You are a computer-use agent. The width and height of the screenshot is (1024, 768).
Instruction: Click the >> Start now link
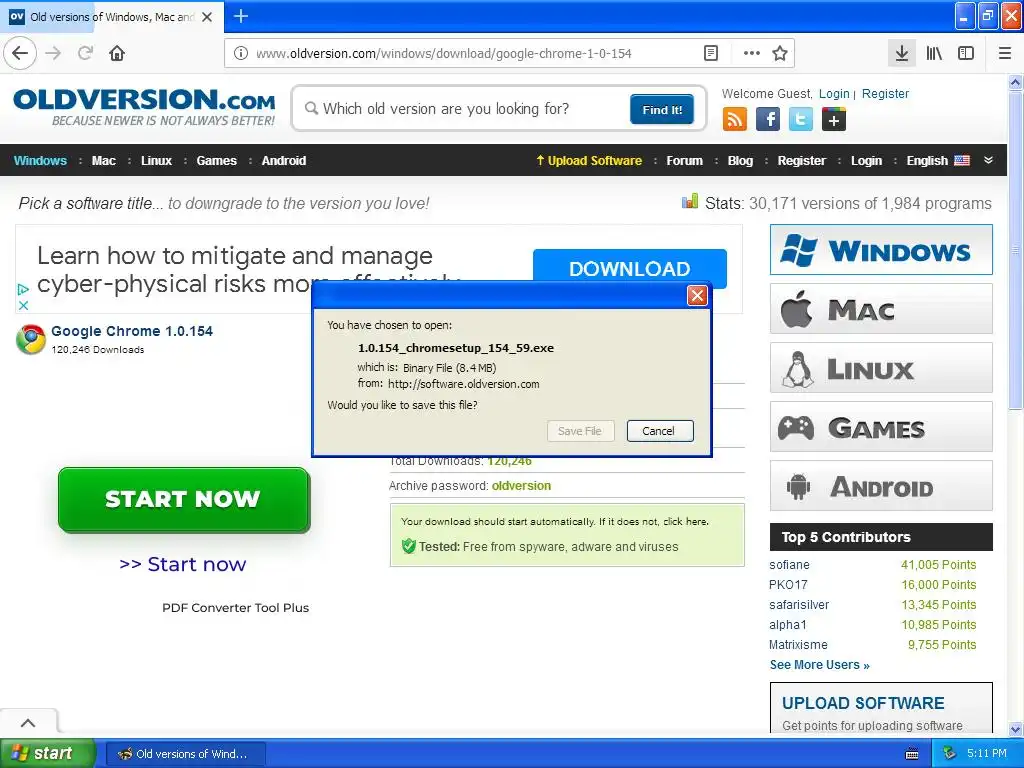coord(183,564)
